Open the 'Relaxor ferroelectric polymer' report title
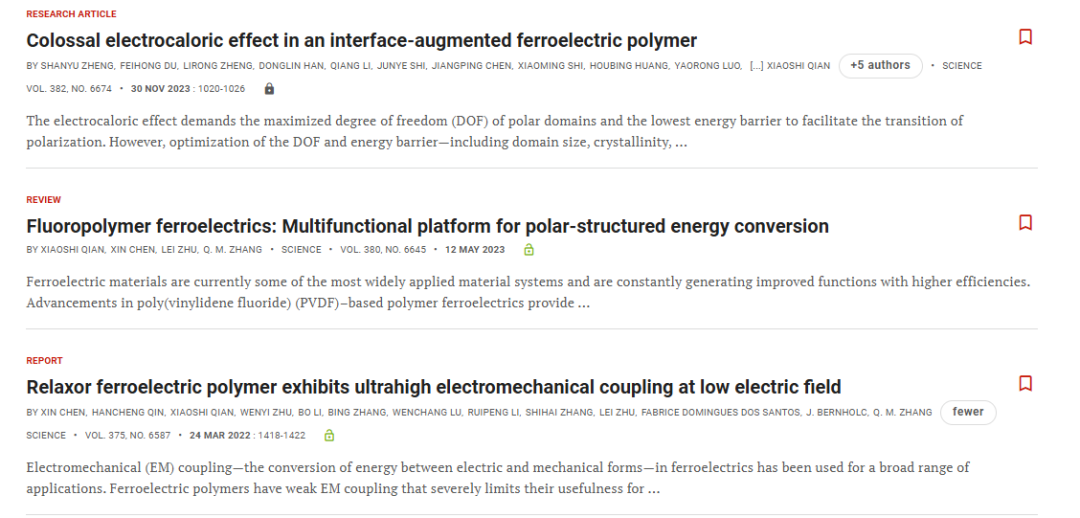The width and height of the screenshot is (1080, 518). click(x=433, y=387)
